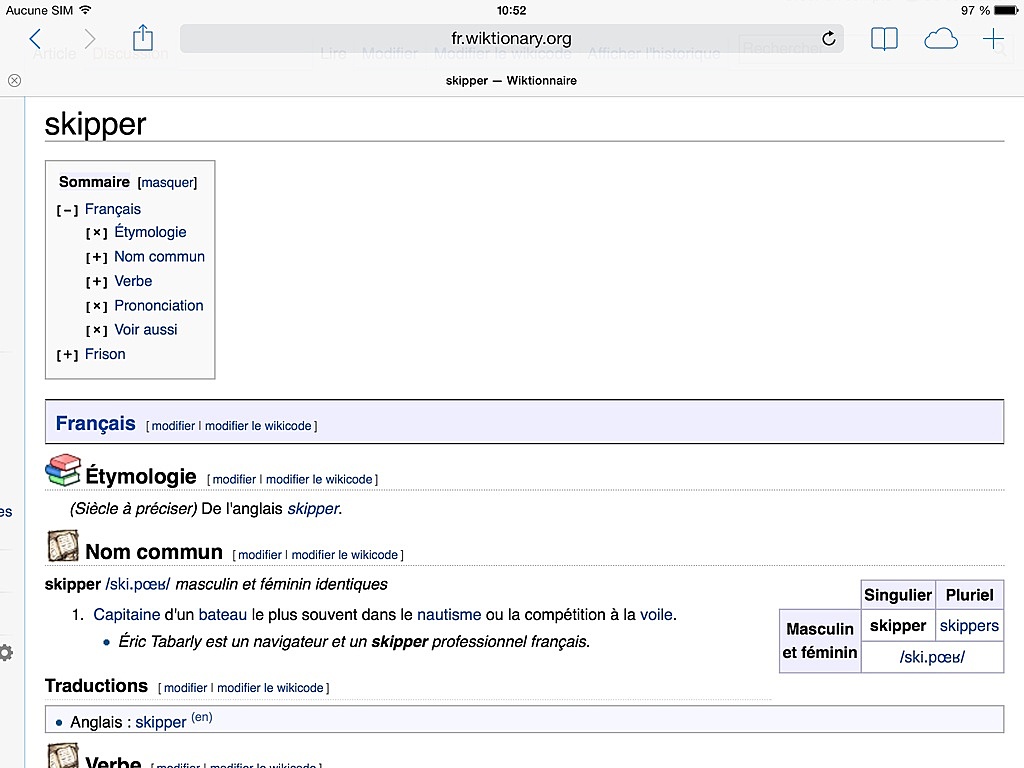The image size is (1024, 768).
Task: Click modifier le wikicode next to Nom commun
Action: point(345,554)
